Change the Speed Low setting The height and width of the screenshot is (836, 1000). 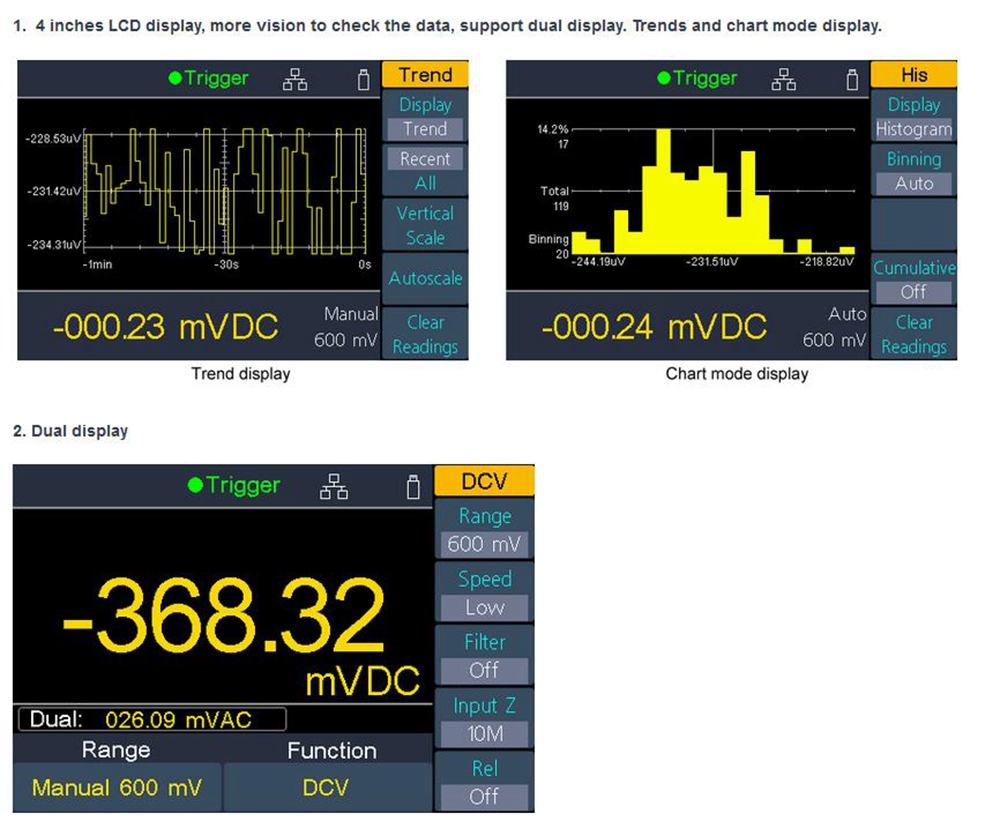point(484,594)
